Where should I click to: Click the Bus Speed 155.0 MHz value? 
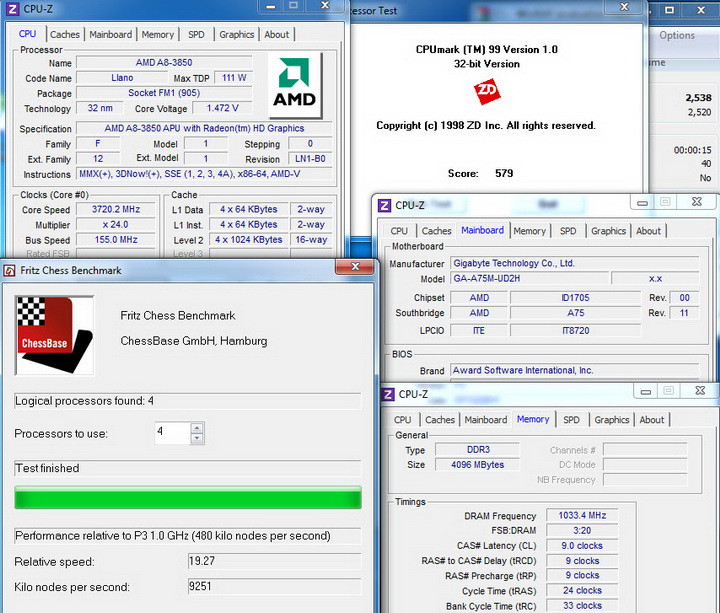[x=116, y=240]
